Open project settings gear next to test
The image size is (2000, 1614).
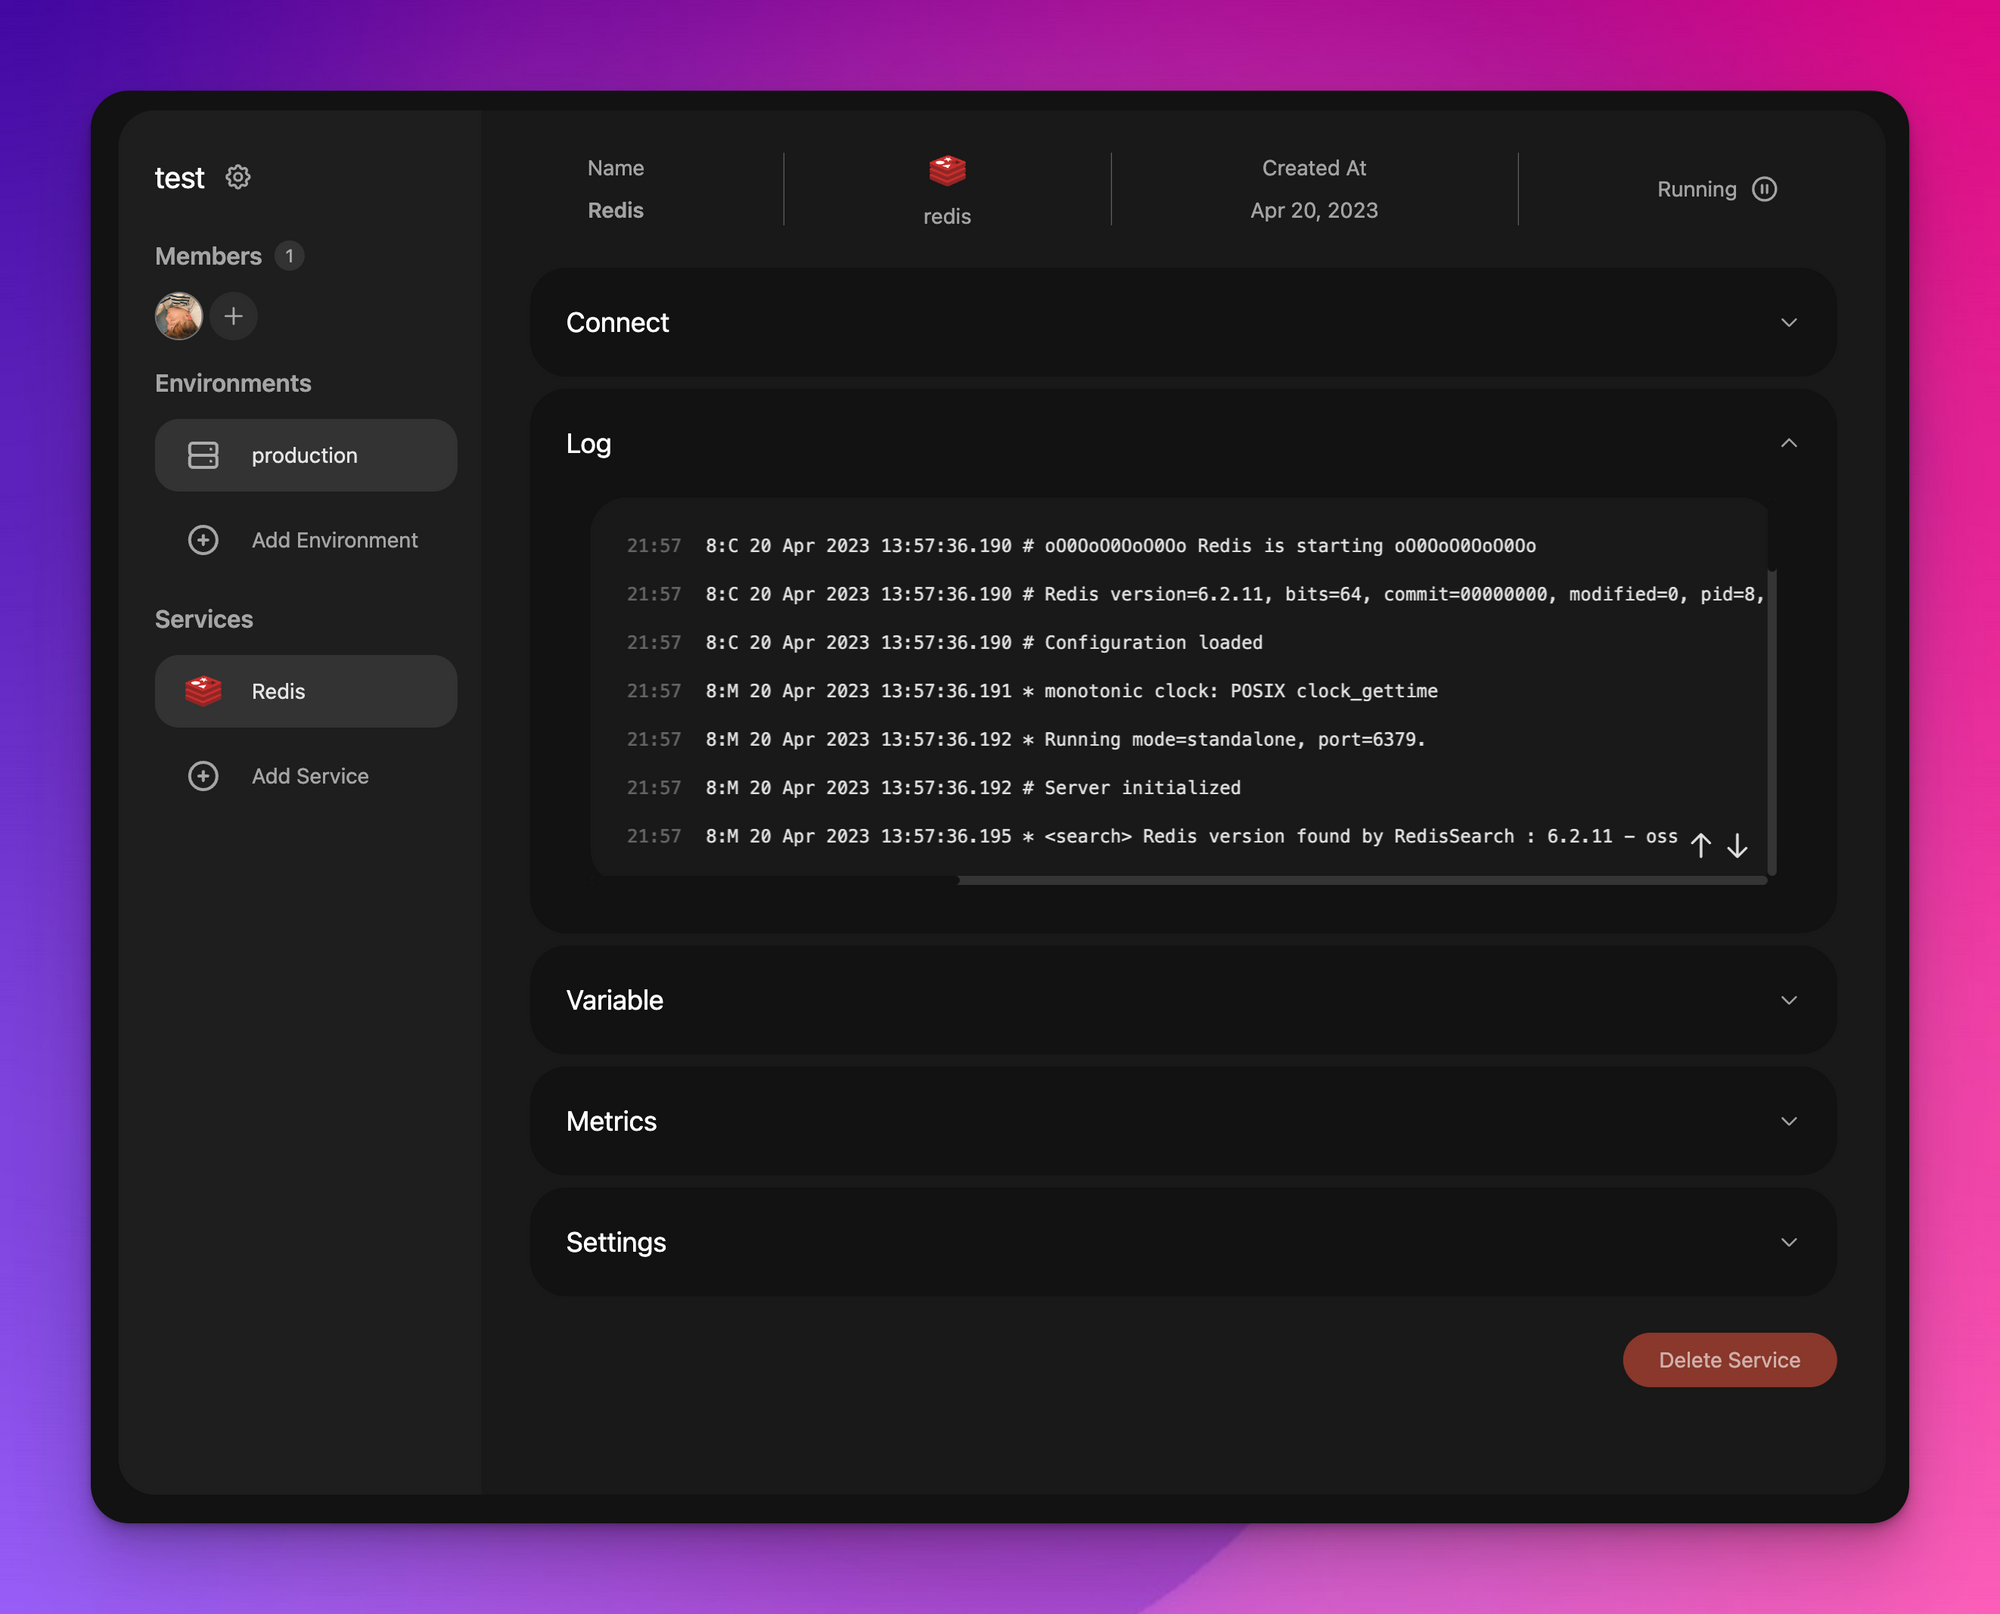pos(238,177)
